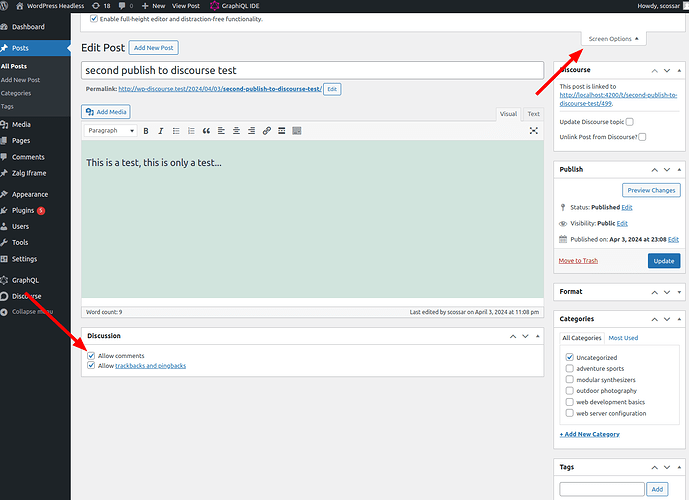Check adventure sports category
This screenshot has height=500, width=689.
[x=569, y=368]
